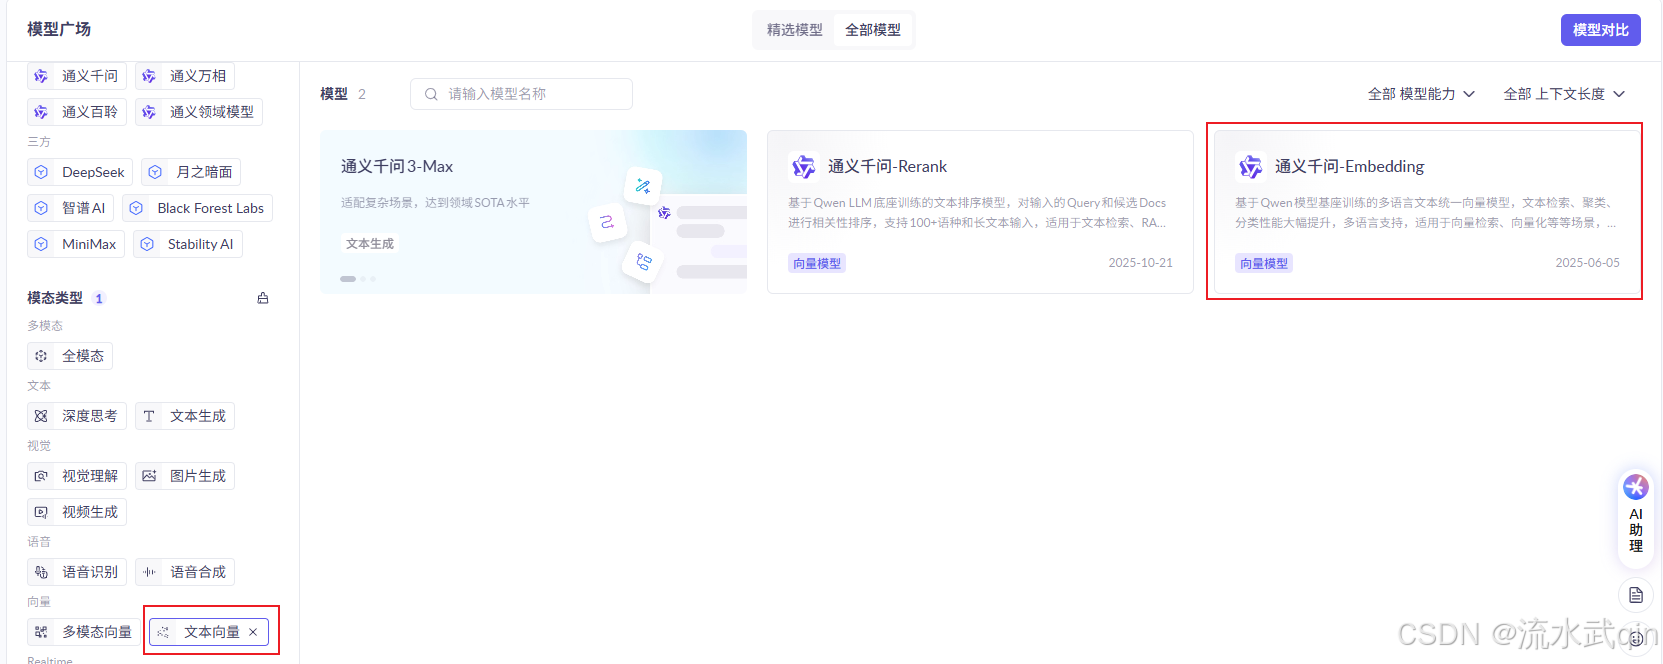
Task: Select the Black Forest Labs filter
Action: tap(197, 208)
